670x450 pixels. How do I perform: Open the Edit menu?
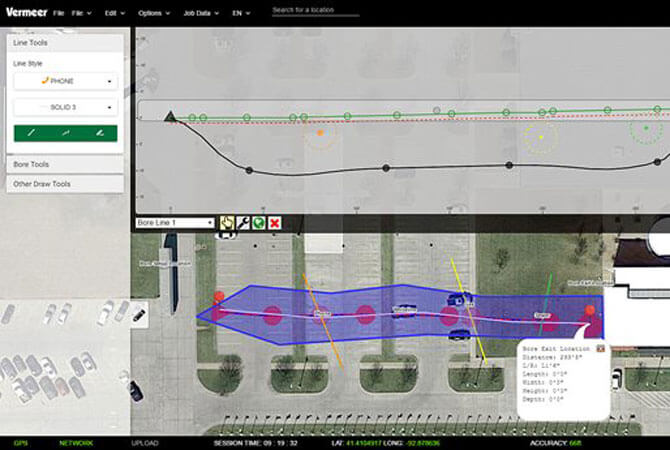pos(112,14)
